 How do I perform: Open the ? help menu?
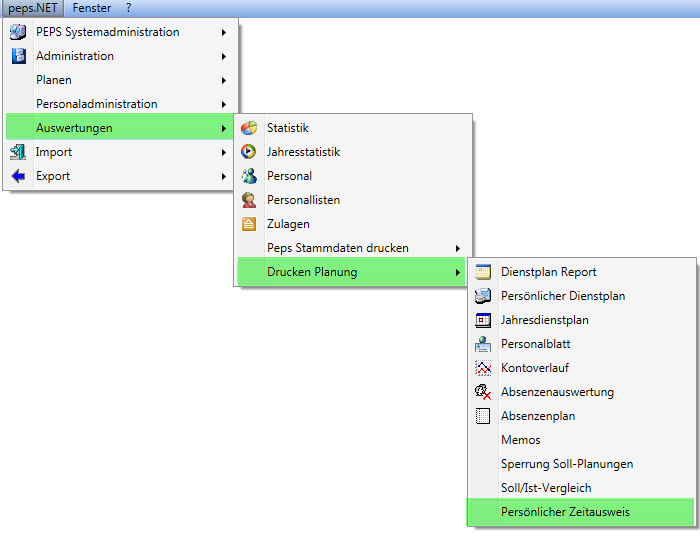point(129,8)
